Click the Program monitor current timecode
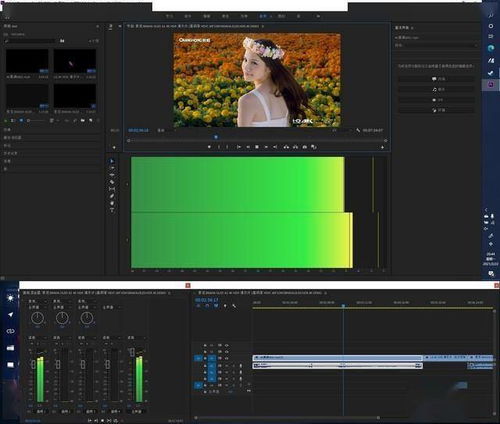 click(x=138, y=130)
